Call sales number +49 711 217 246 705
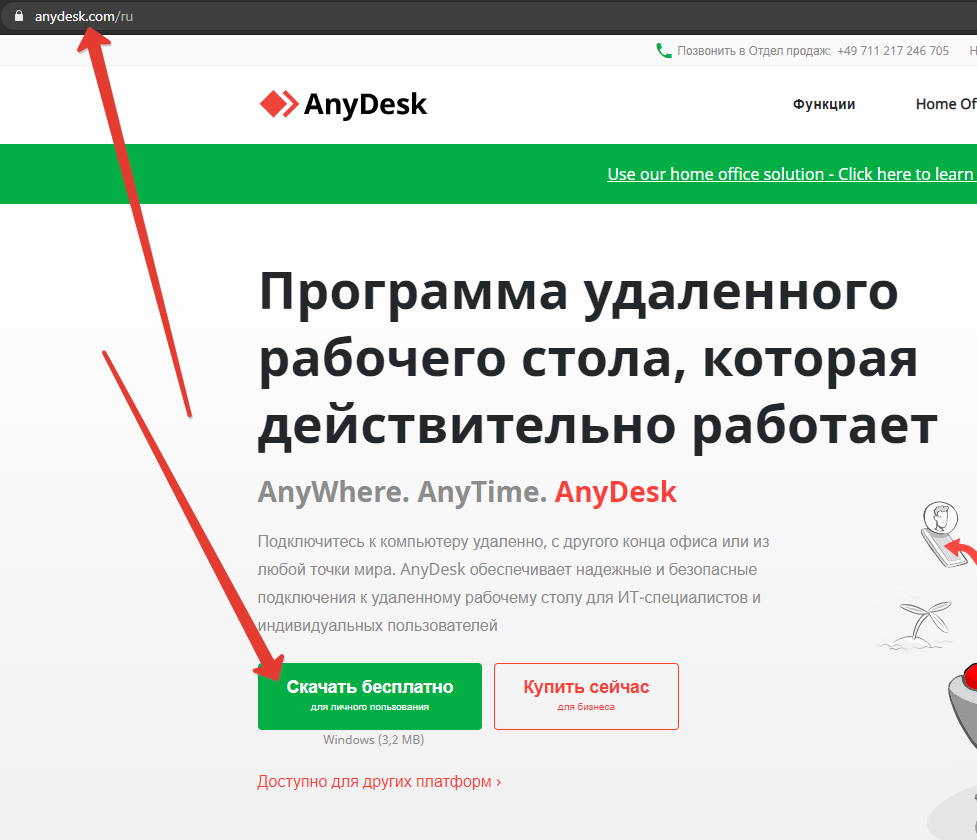977x840 pixels. 893,51
